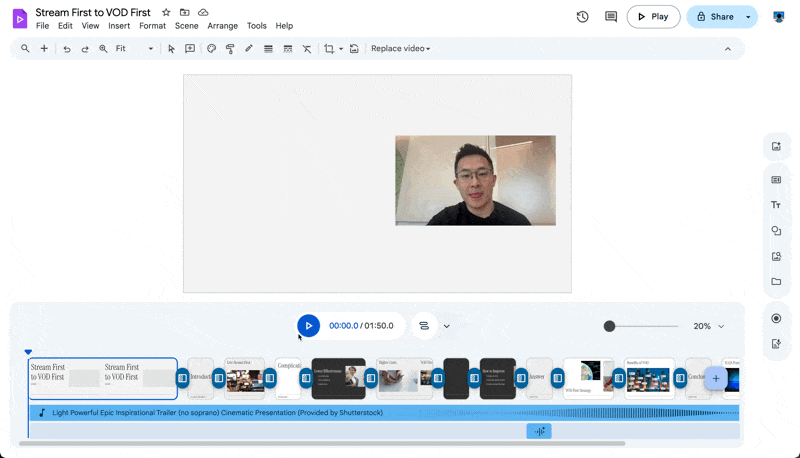The image size is (800, 458).
Task: Click the 00:00.0 current timecode
Action: pos(343,326)
